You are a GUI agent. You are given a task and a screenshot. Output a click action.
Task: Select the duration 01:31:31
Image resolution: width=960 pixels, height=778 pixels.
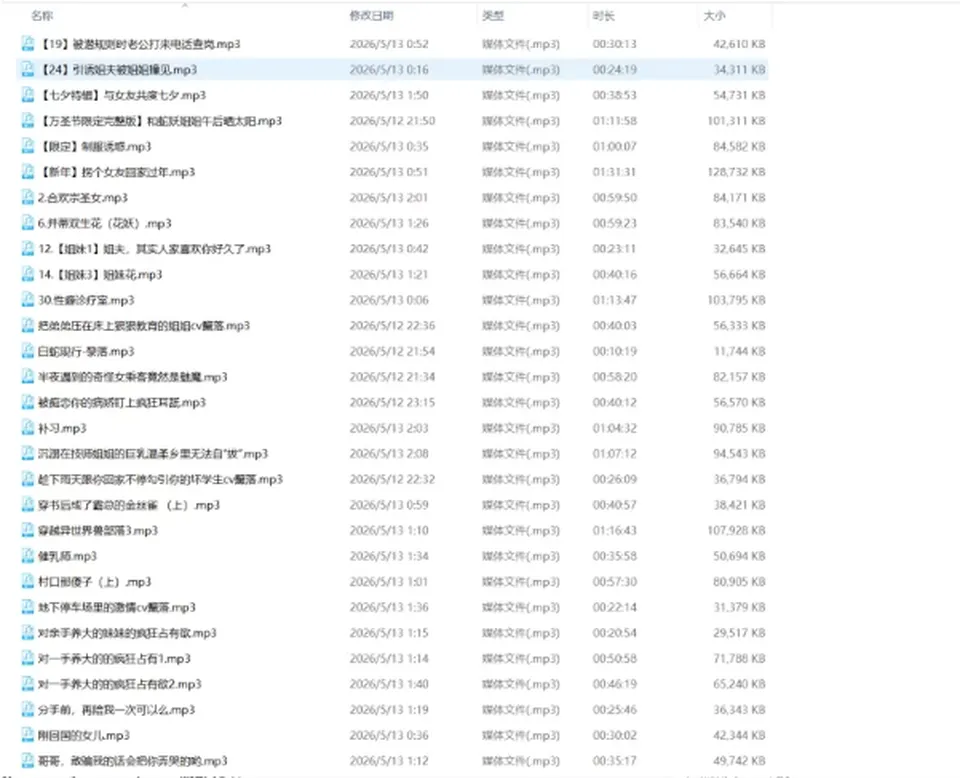click(x=615, y=172)
